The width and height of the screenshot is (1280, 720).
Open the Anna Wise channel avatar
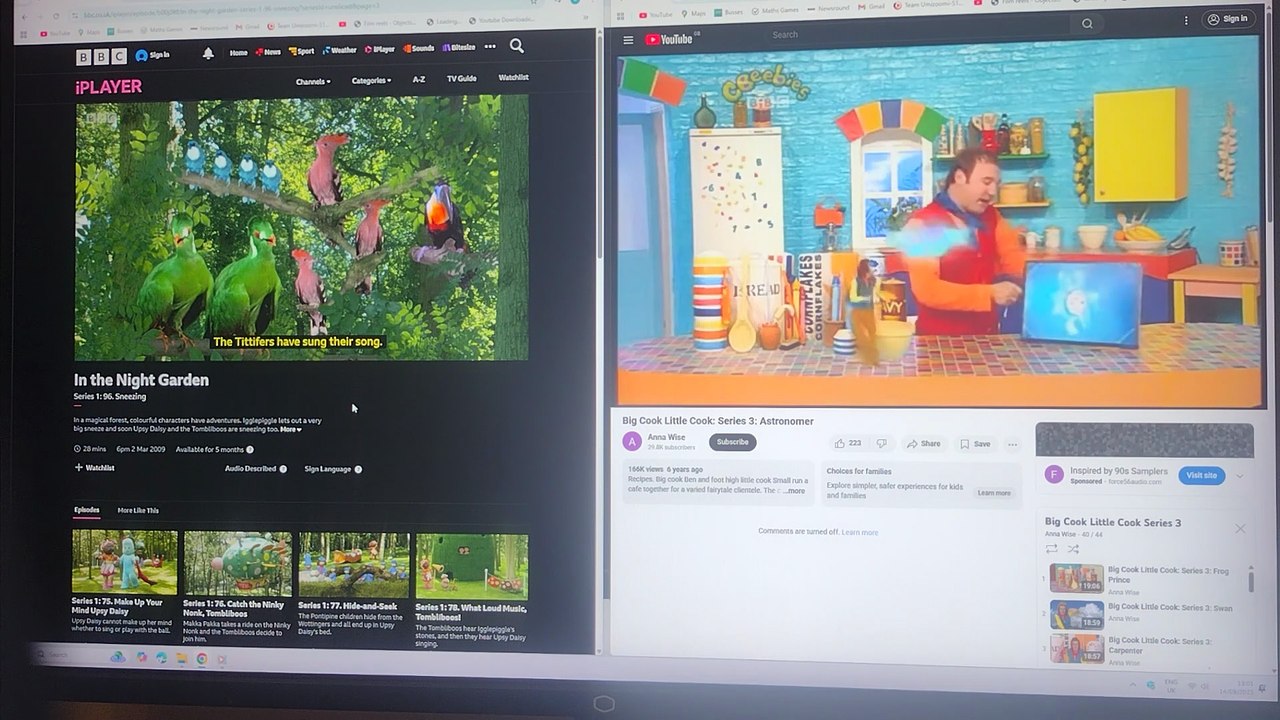[x=632, y=441]
